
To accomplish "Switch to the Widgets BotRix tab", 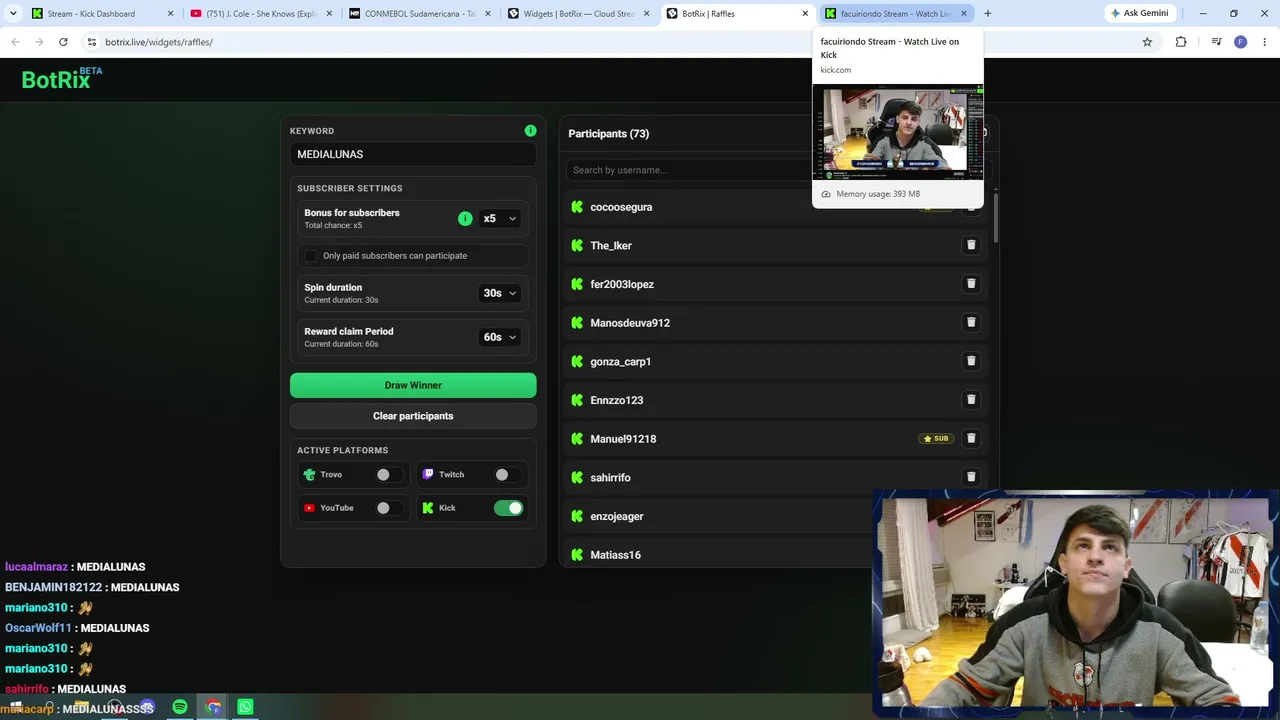I will 578,14.
